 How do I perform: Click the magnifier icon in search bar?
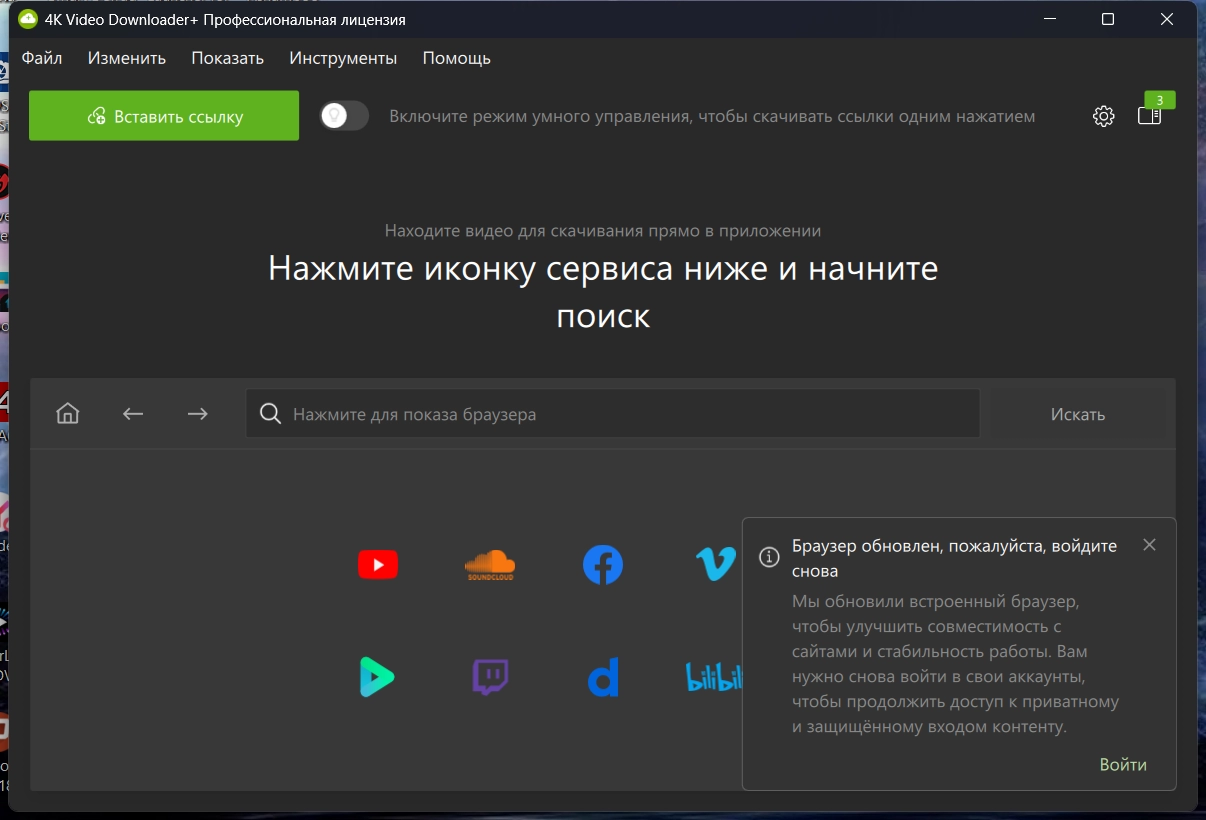(x=270, y=414)
